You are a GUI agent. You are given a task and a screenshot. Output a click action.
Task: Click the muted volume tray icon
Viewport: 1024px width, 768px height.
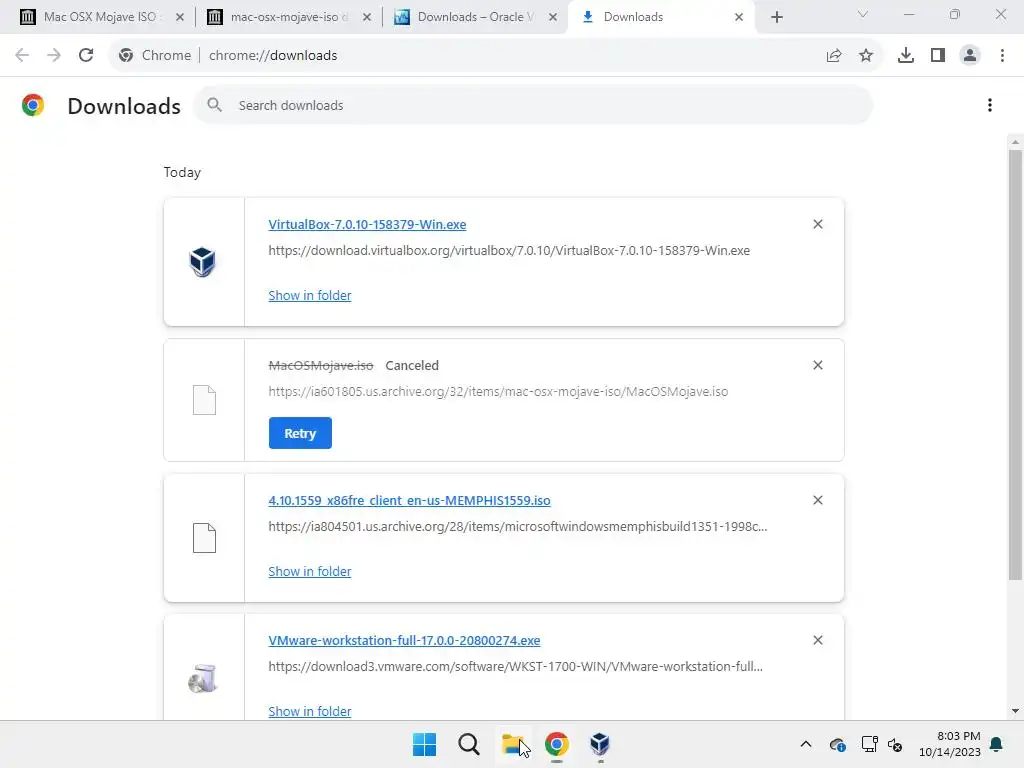click(x=895, y=744)
